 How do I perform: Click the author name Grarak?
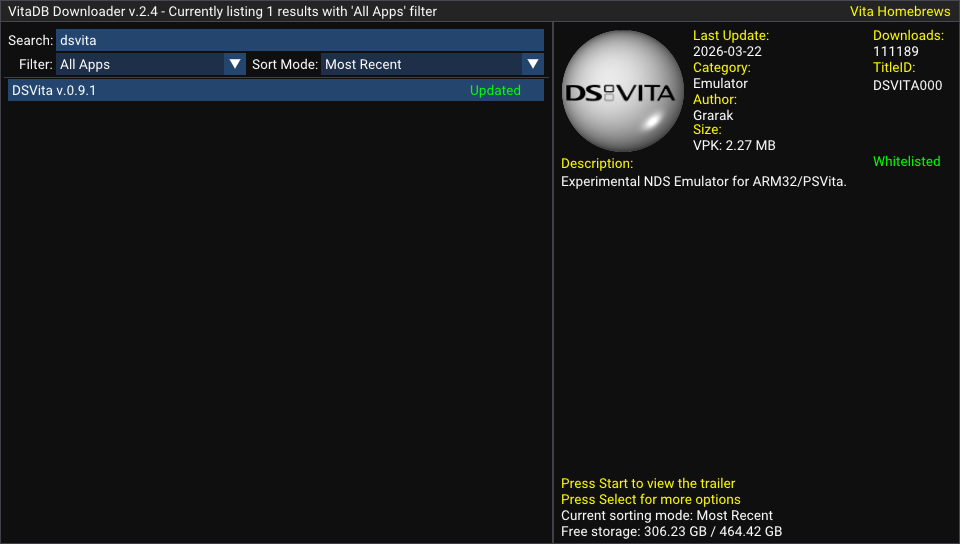click(713, 115)
